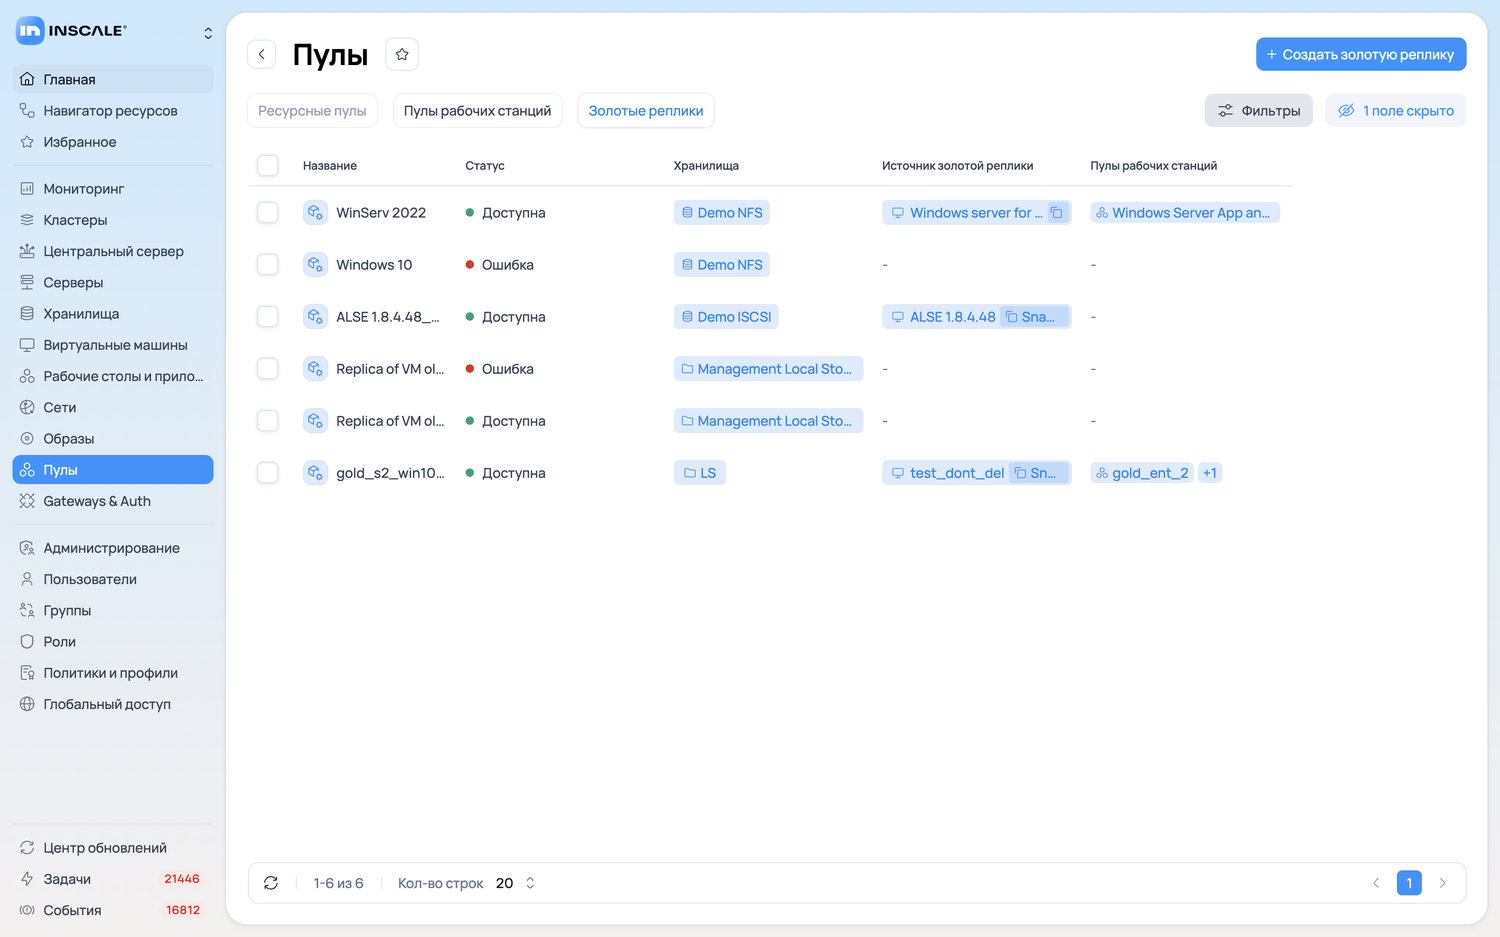This screenshot has height=937, width=1500.
Task: Go to Хранилища in the sidebar
Action: 113,313
